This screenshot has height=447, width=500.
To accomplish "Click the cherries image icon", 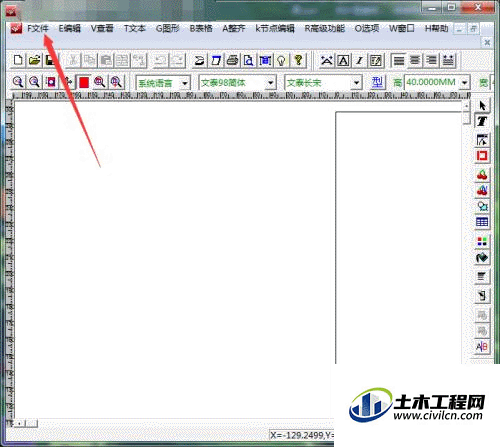I will [x=482, y=175].
